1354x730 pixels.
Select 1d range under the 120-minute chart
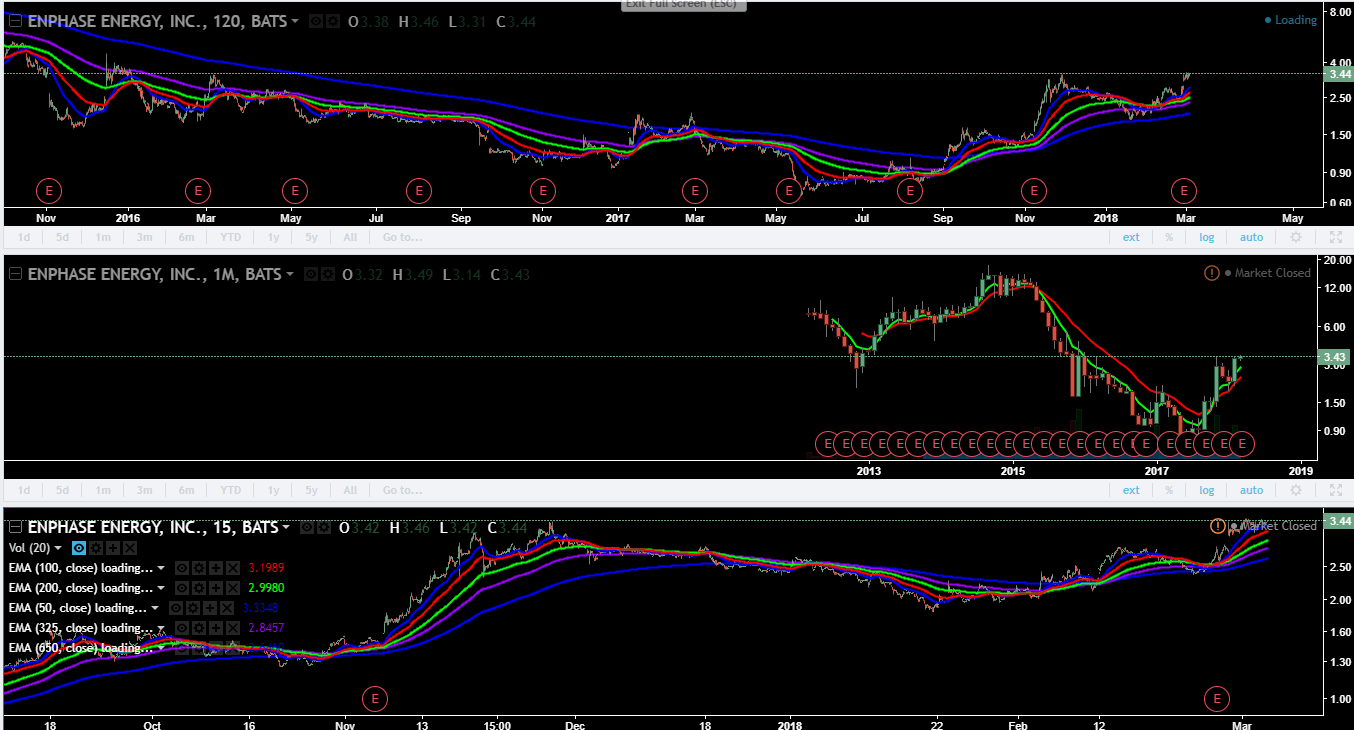[24, 237]
